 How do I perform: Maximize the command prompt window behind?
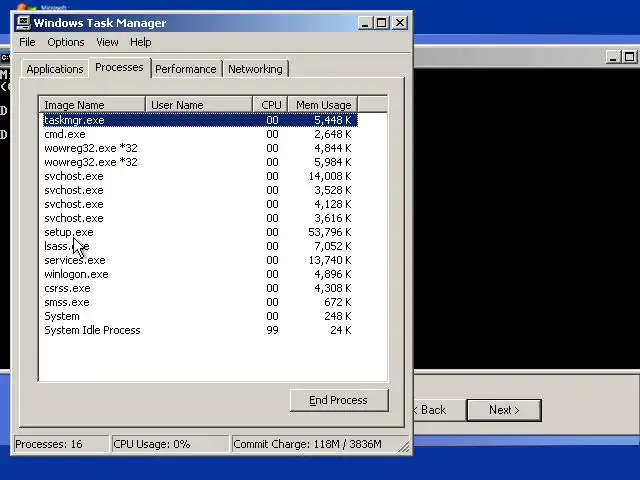tap(629, 57)
